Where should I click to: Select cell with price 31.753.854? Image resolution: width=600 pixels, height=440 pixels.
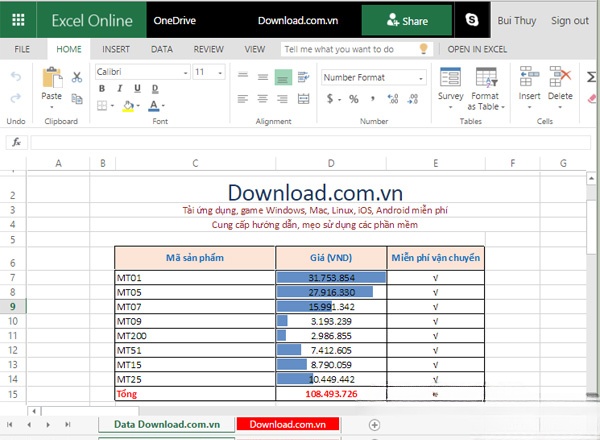point(331,277)
